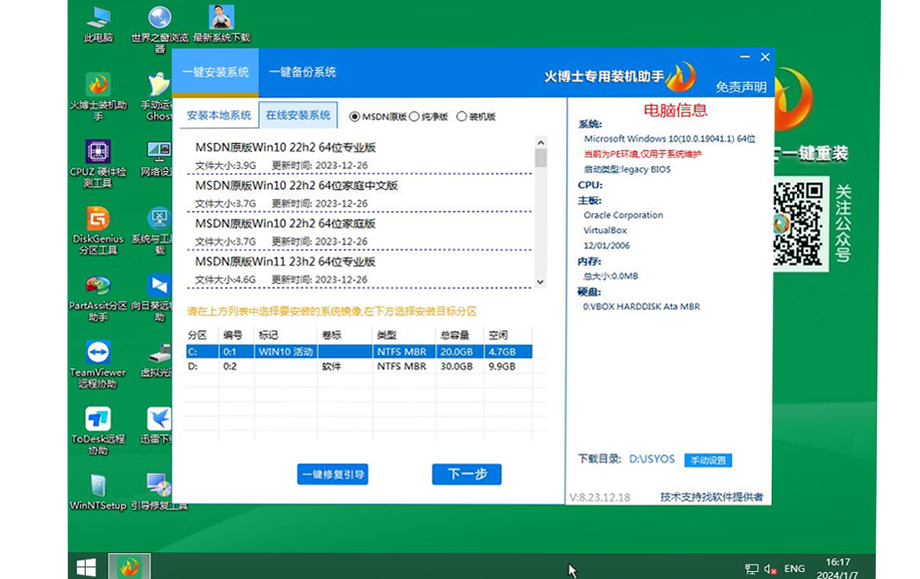Select the D: partition row
The width and height of the screenshot is (920, 579).
(360, 367)
